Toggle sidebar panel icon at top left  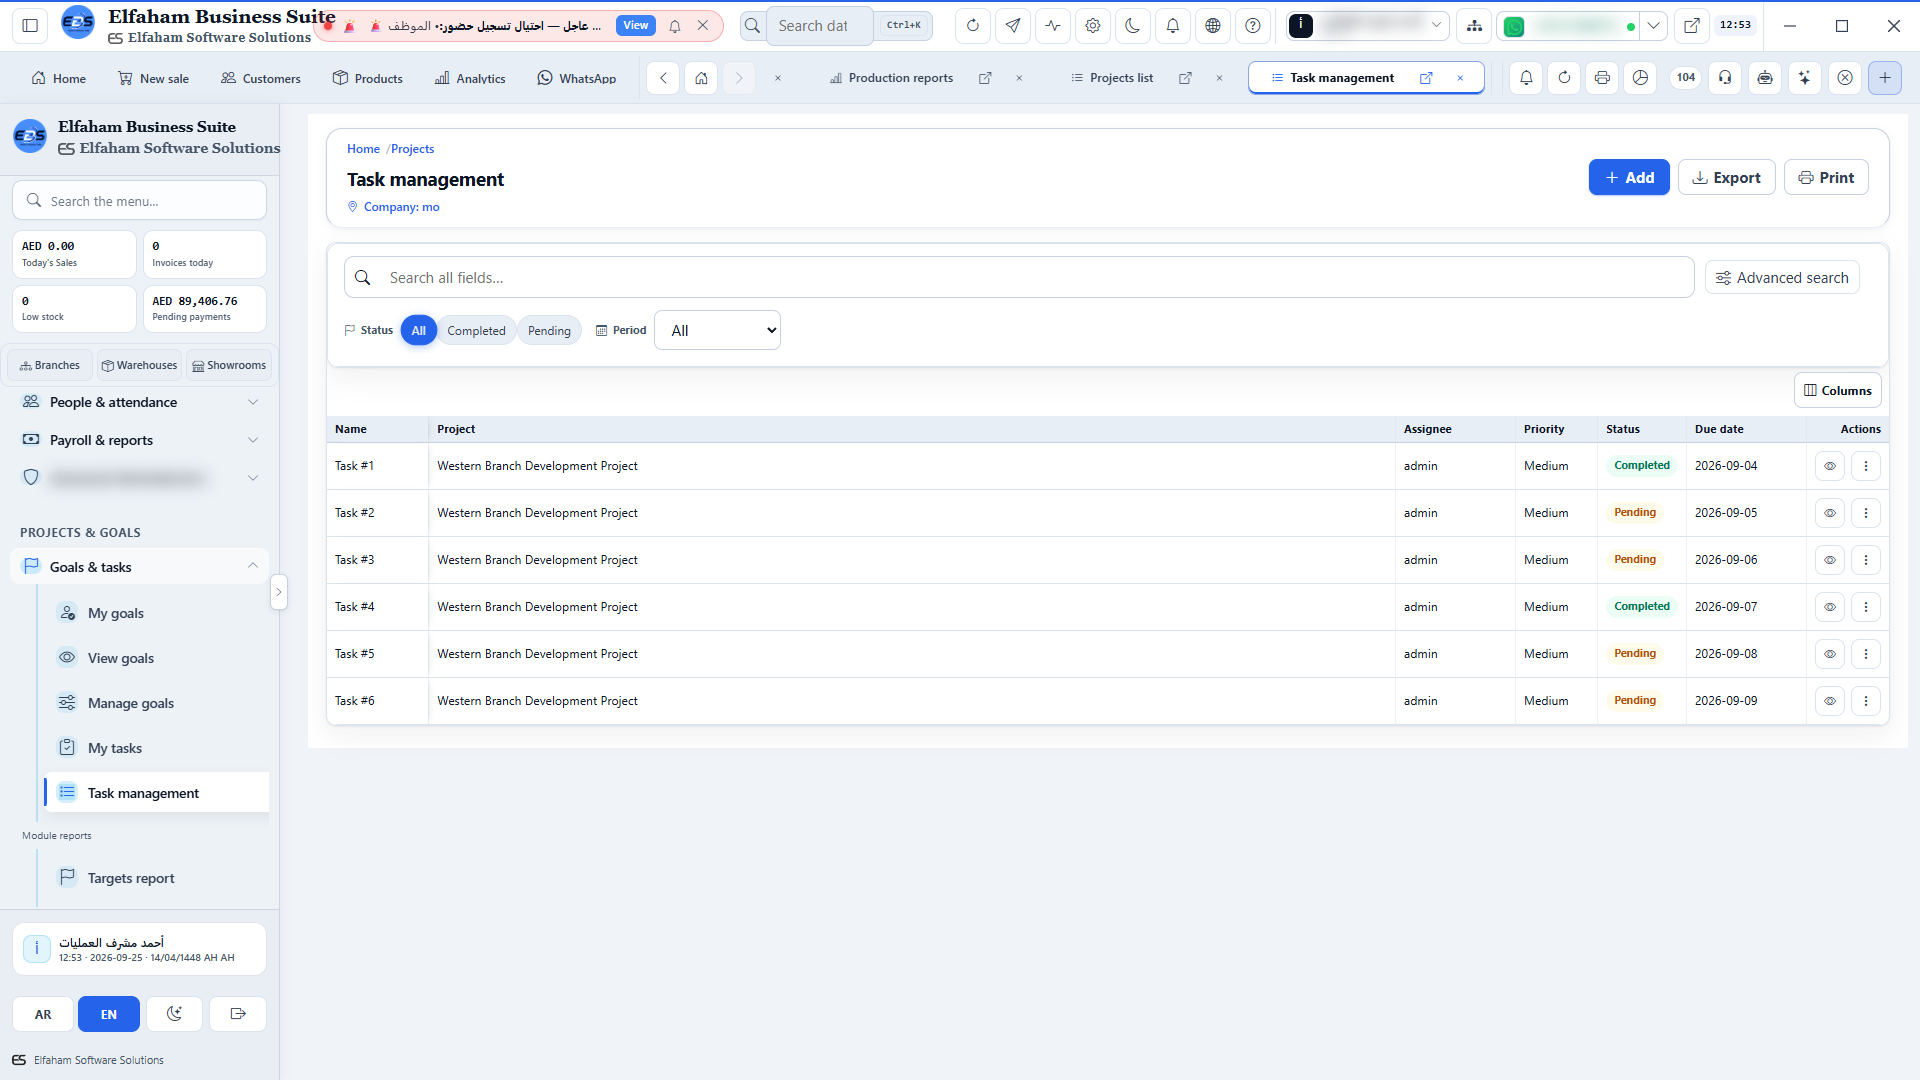(30, 26)
